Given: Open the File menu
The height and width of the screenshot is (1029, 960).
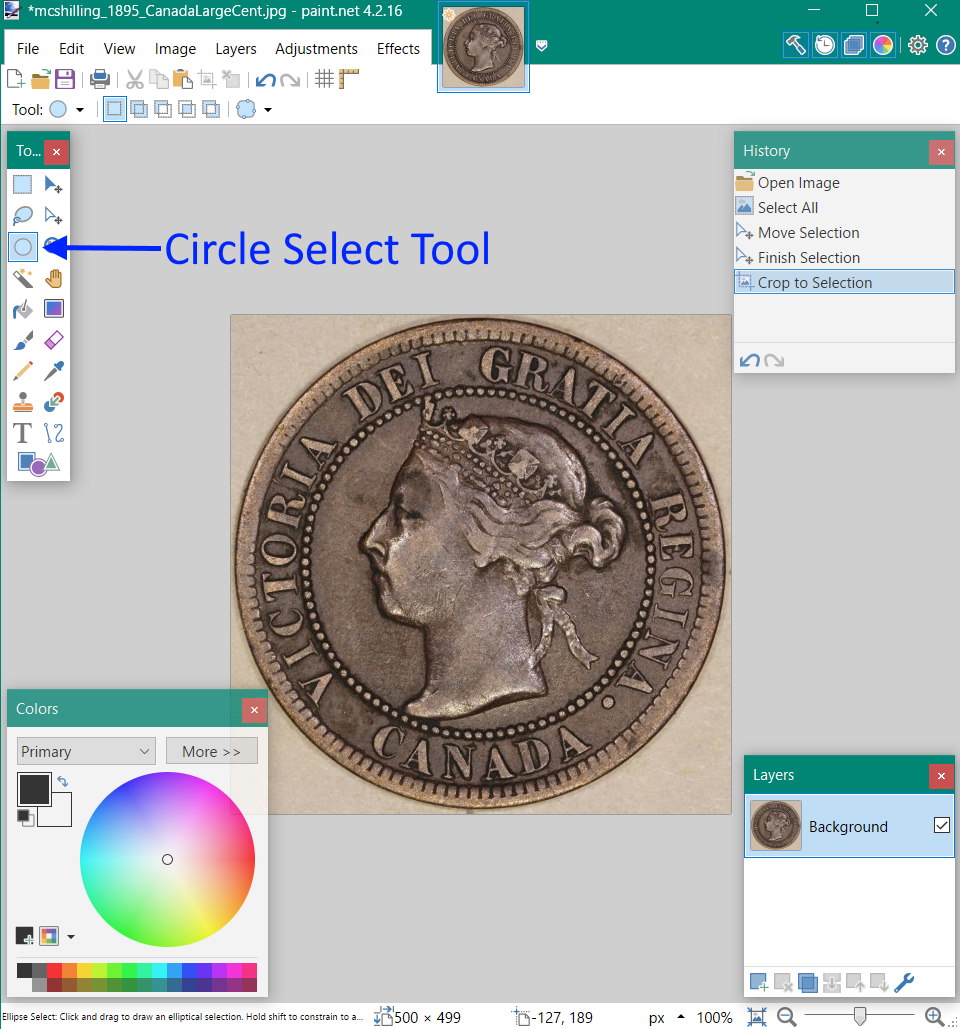Looking at the screenshot, I should (x=28, y=49).
